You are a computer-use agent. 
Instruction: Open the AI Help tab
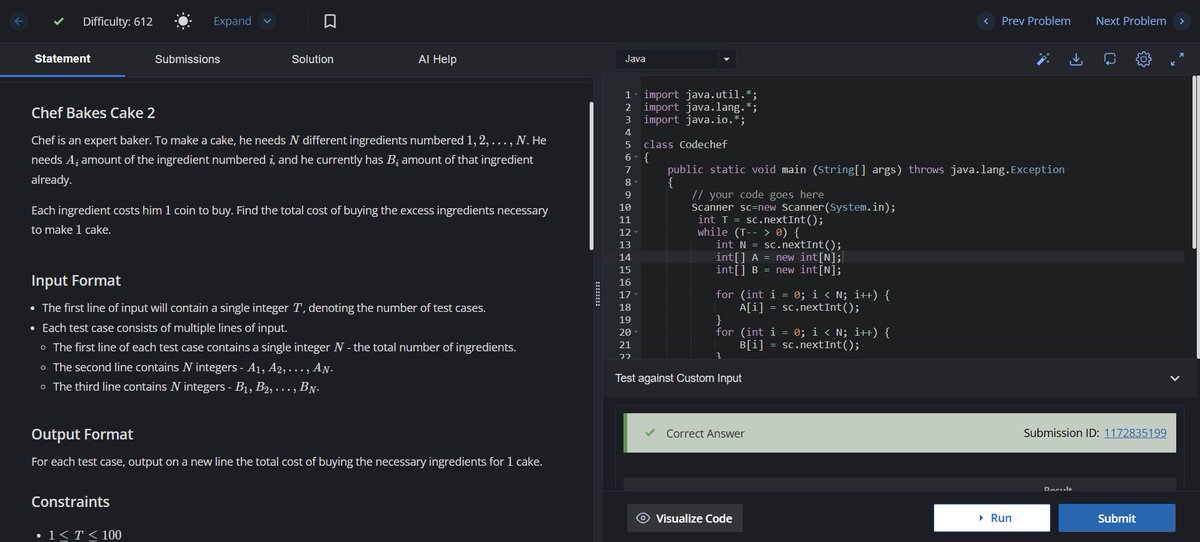pos(437,59)
